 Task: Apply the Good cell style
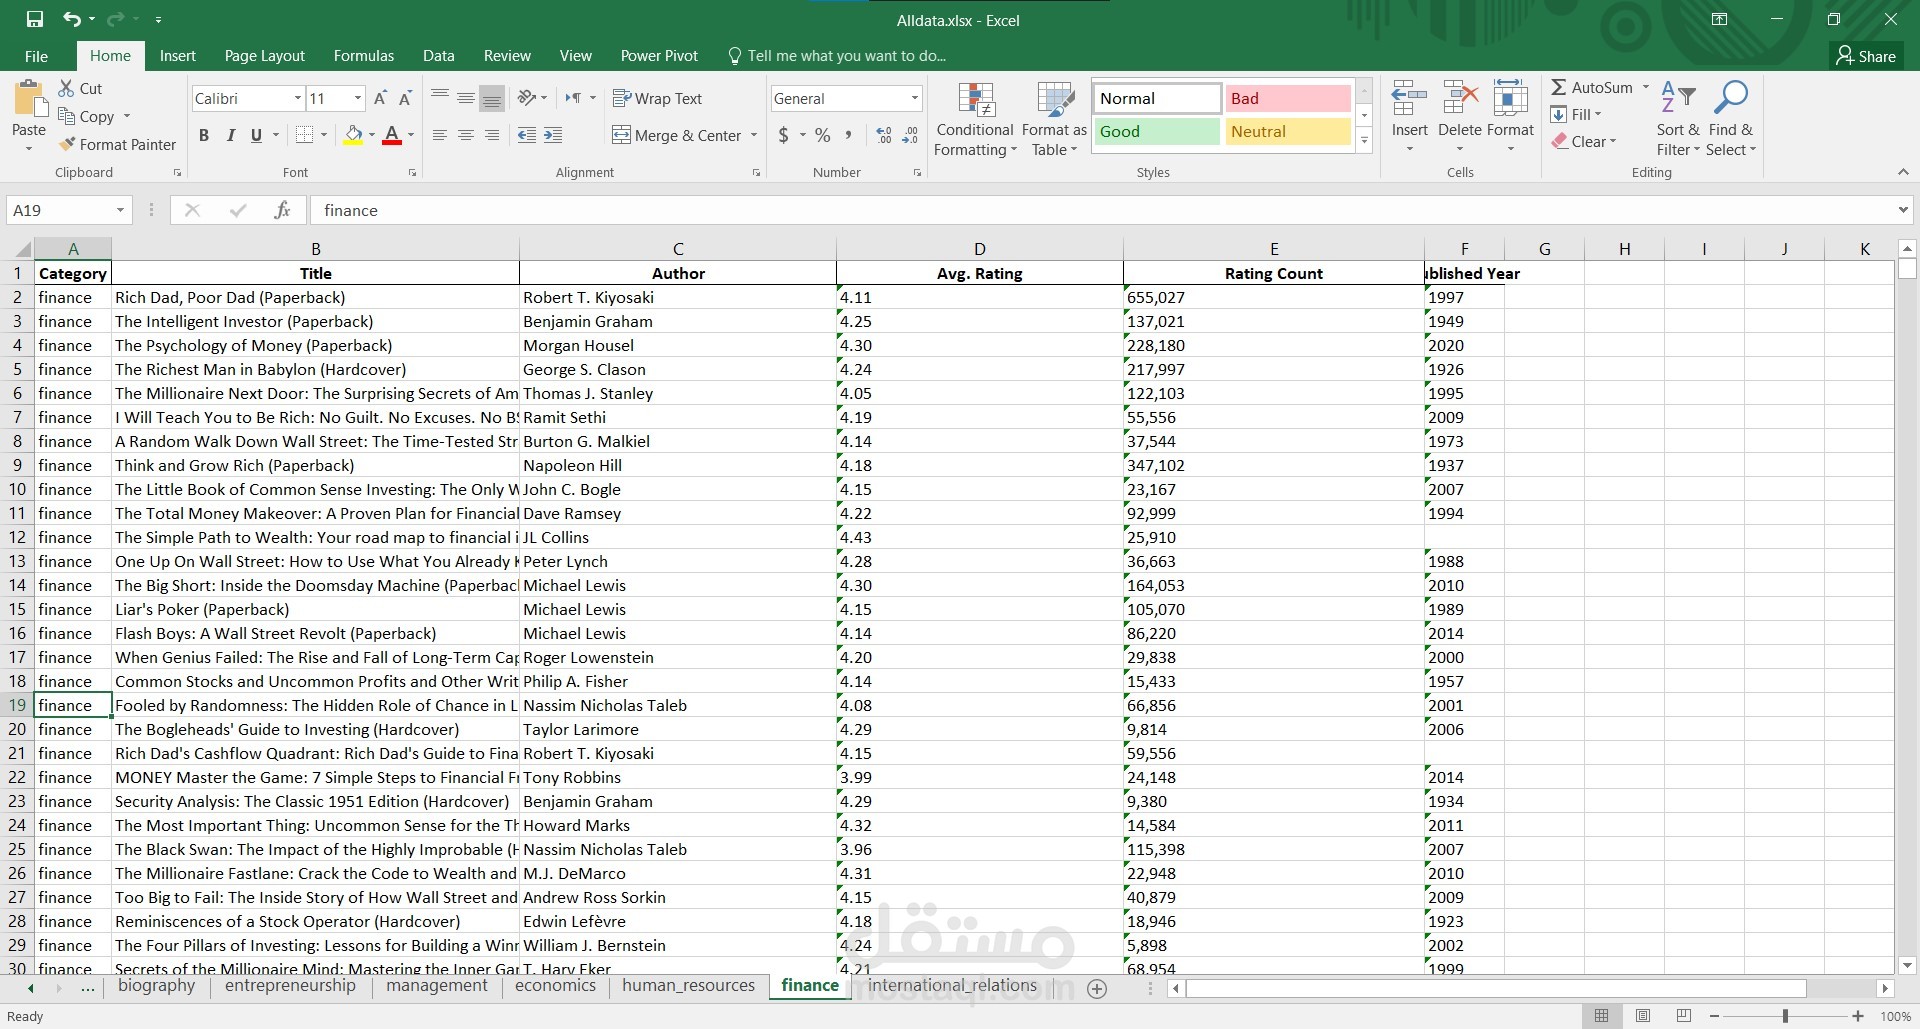coord(1157,131)
